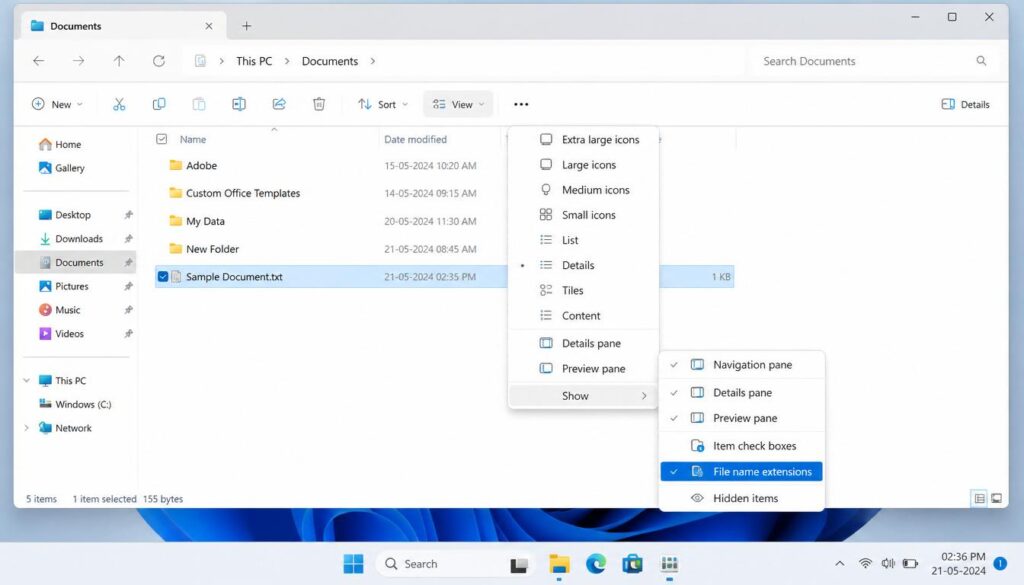This screenshot has height=585, width=1024.
Task: Collapse the This PC tree node
Action: pyautogui.click(x=27, y=381)
